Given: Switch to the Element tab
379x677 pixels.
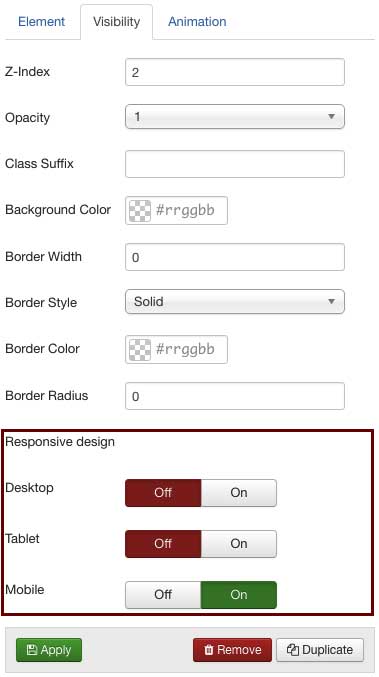Looking at the screenshot, I should point(41,22).
